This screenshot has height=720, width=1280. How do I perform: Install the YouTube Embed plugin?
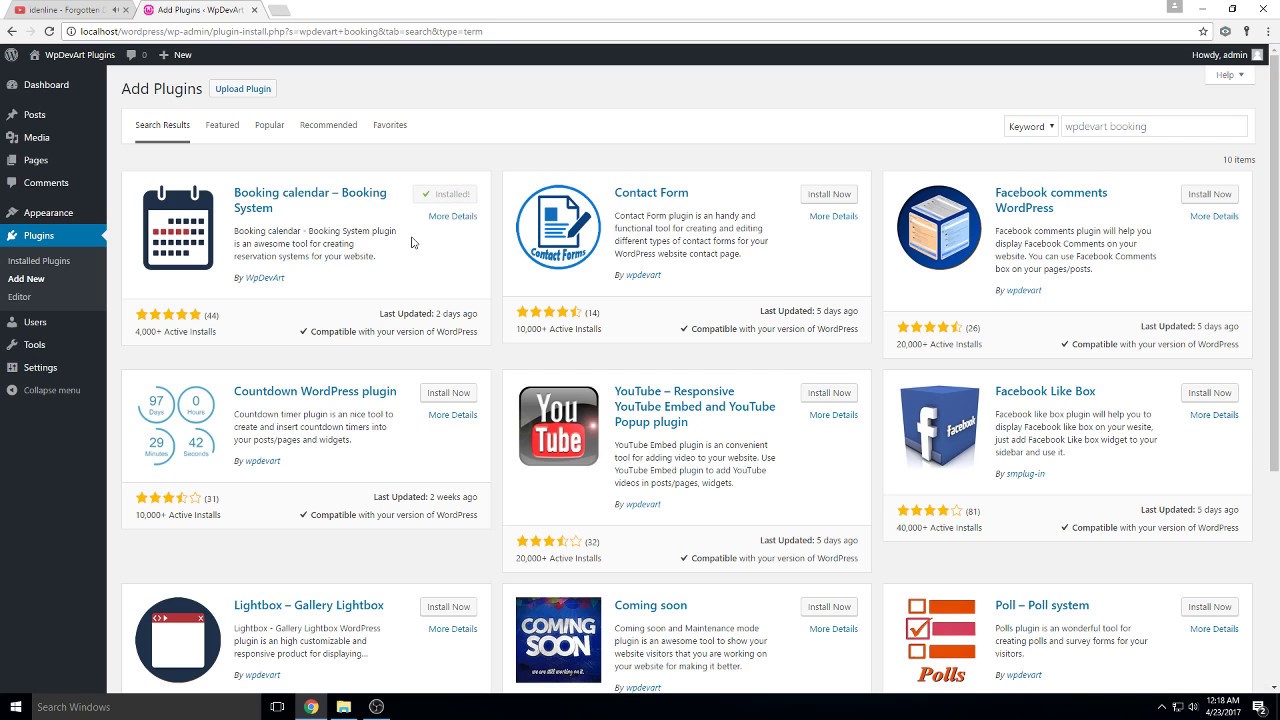coord(829,393)
